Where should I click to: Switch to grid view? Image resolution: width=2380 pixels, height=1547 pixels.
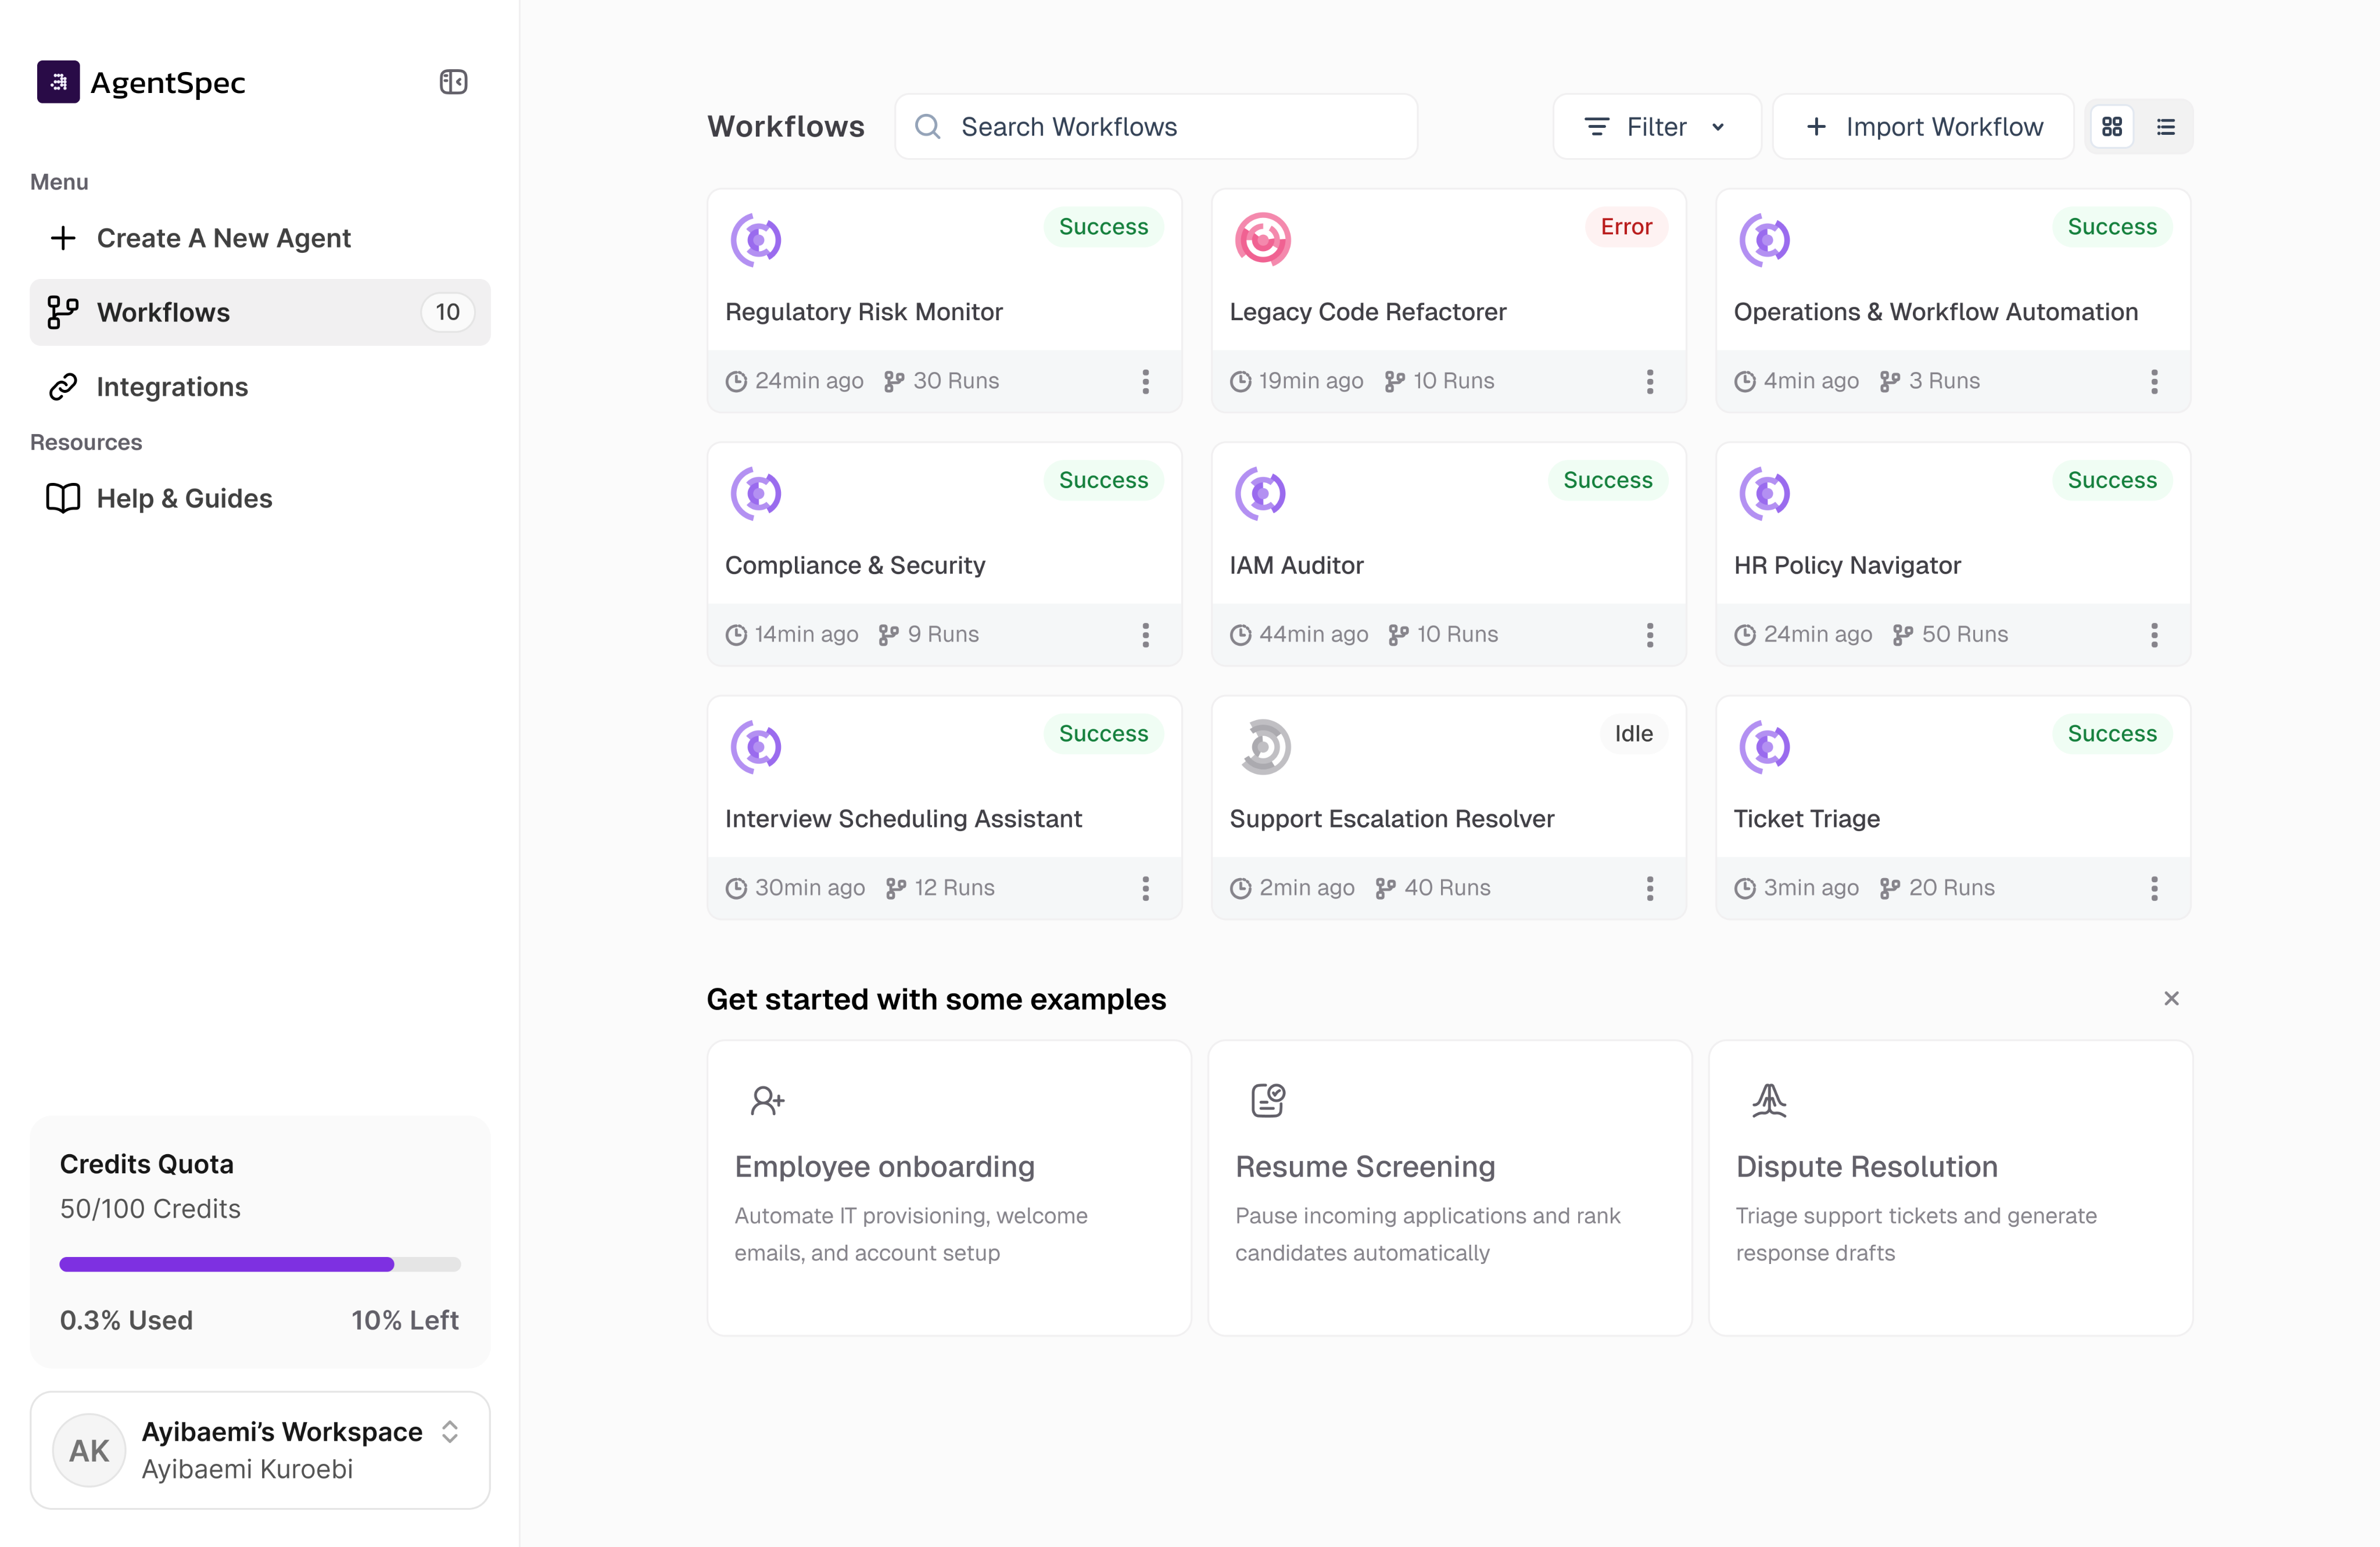[x=2112, y=127]
